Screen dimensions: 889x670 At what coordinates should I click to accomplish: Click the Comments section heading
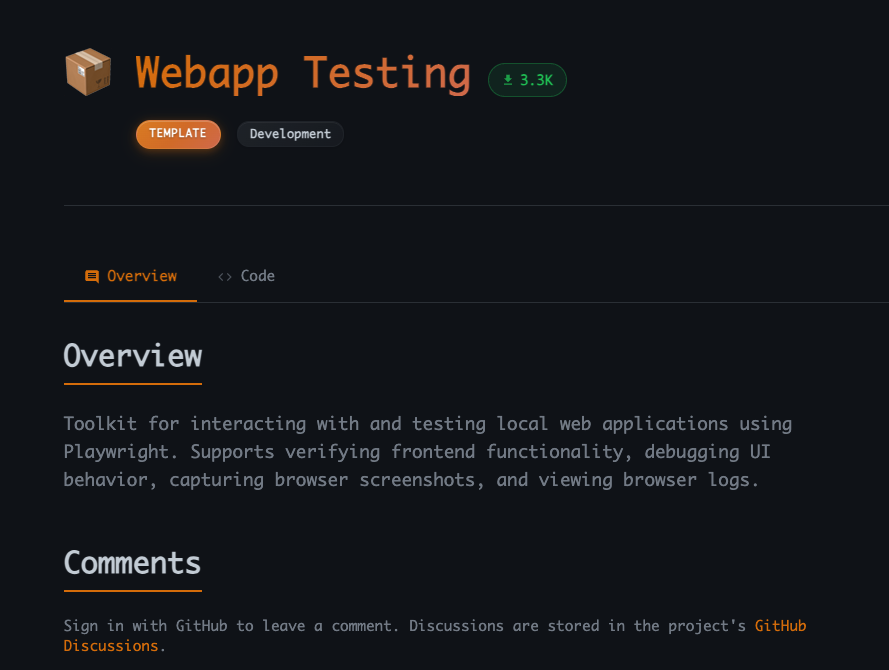(x=131, y=563)
